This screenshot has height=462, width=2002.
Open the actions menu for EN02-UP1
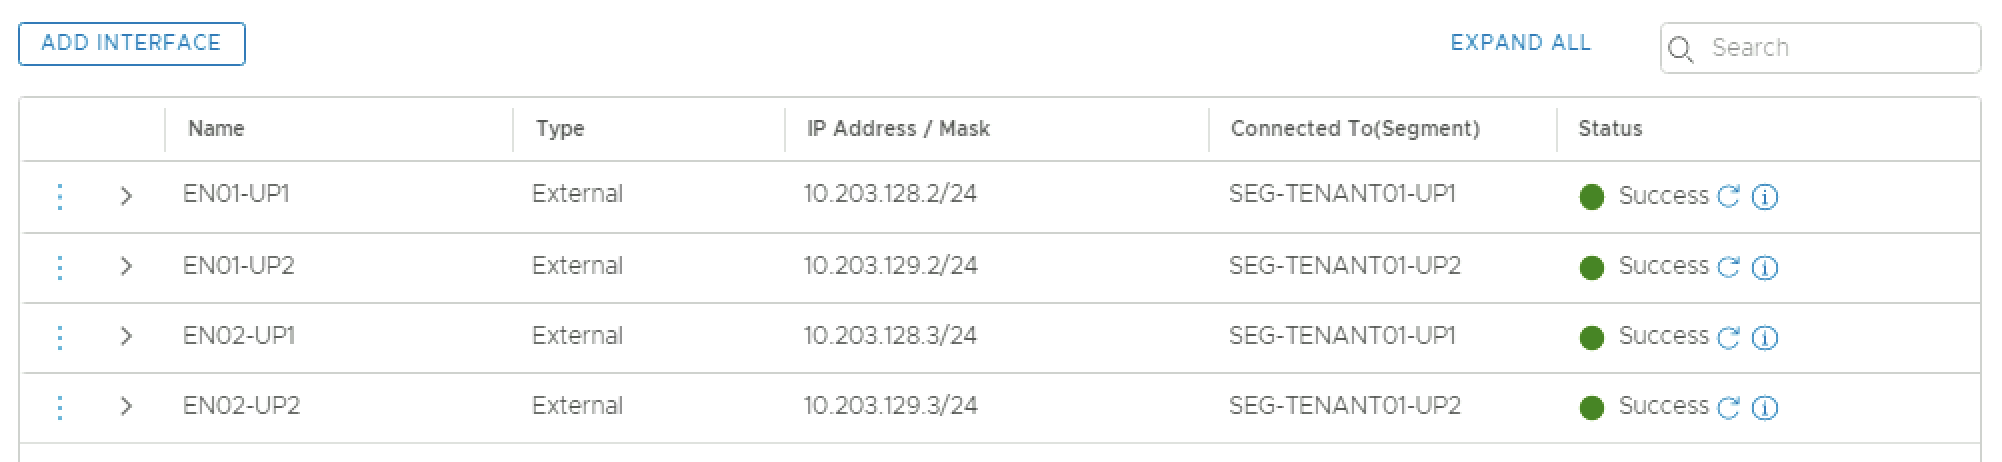pyautogui.click(x=60, y=337)
